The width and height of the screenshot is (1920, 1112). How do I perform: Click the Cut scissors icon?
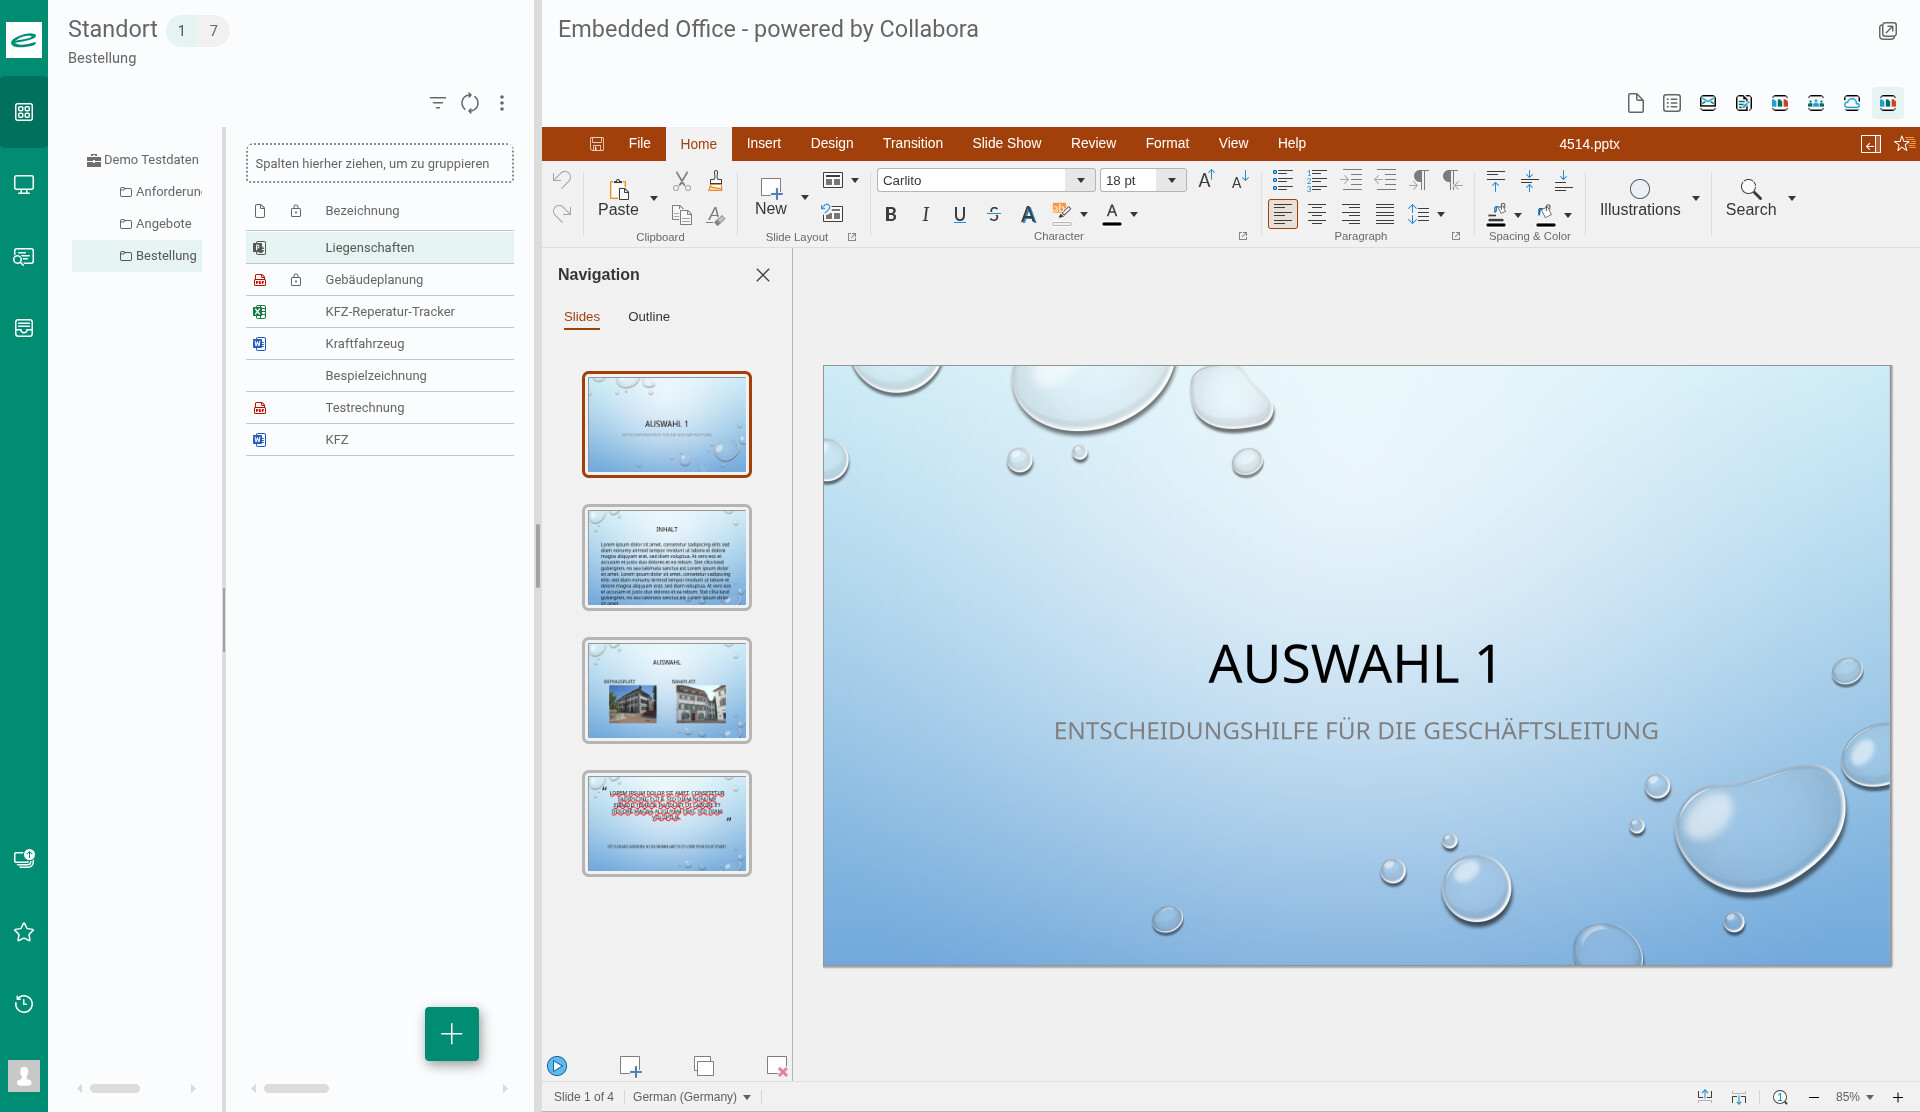click(x=682, y=181)
